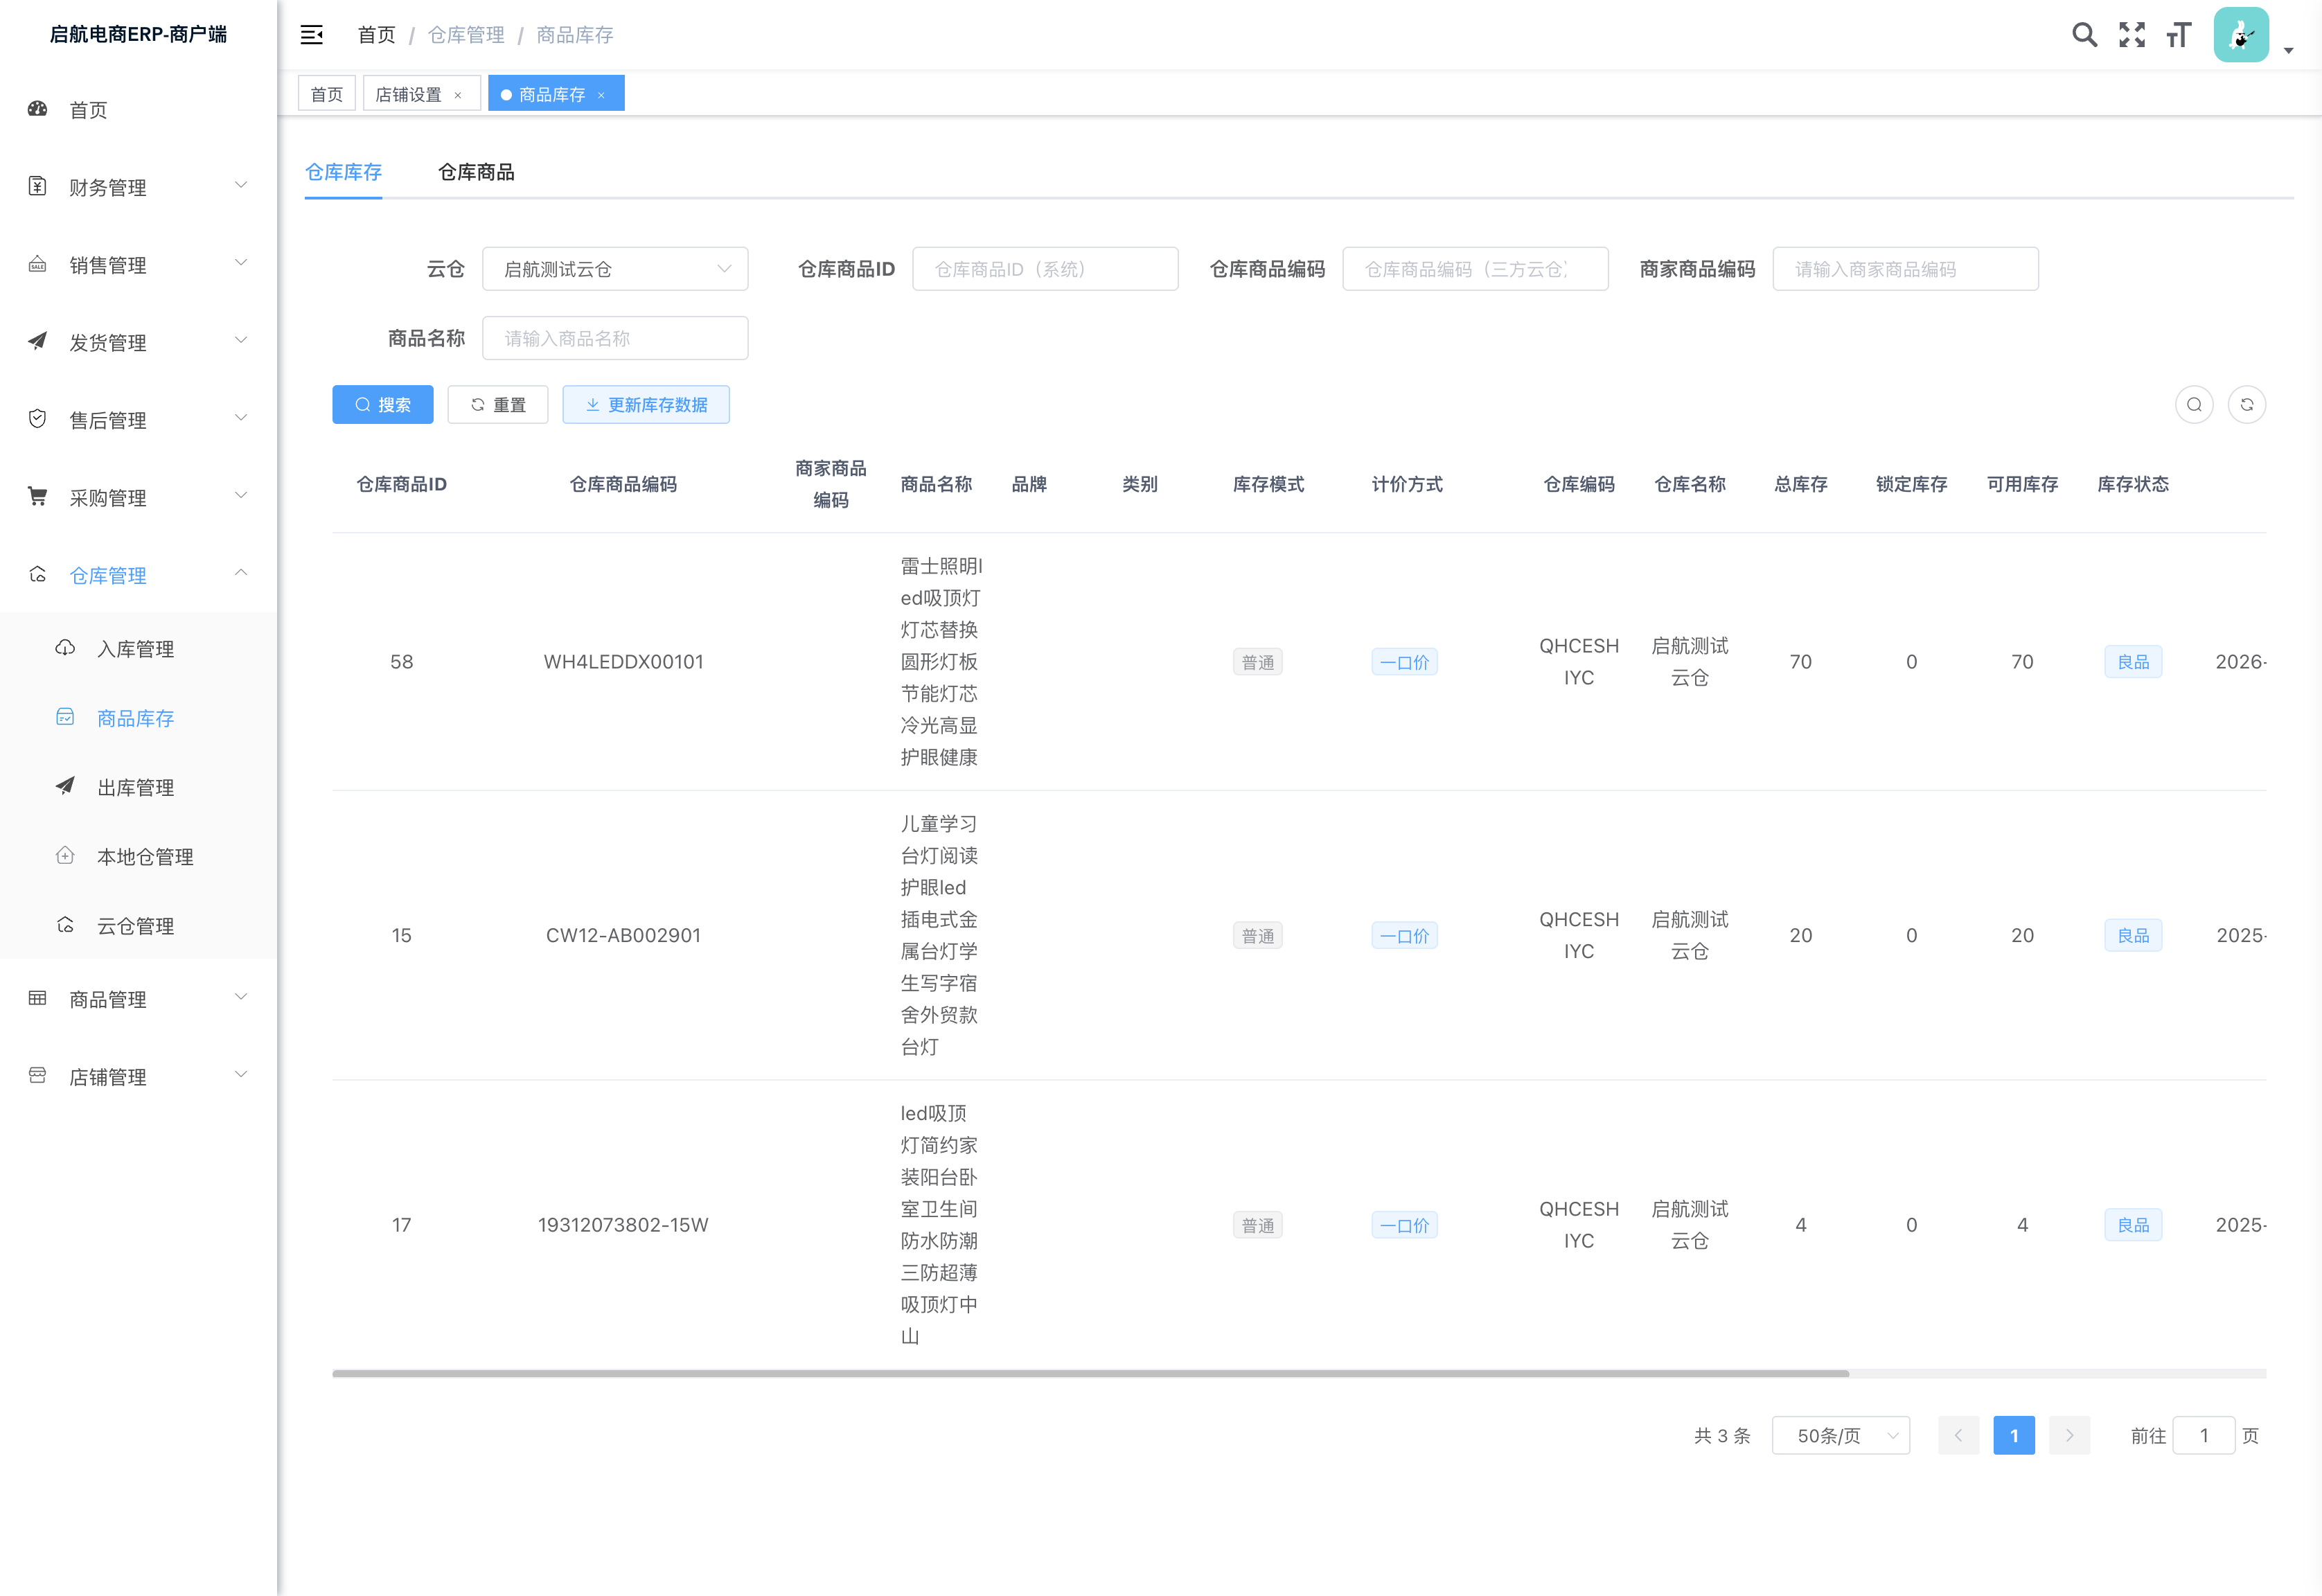Open 出库管理 in the sidebar
This screenshot has height=1596, width=2322.
[x=136, y=788]
